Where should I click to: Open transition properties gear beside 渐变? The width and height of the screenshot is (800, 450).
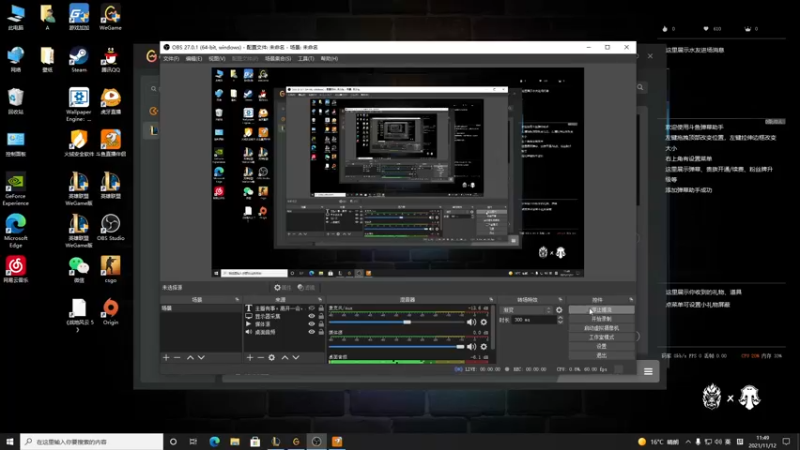pos(559,310)
